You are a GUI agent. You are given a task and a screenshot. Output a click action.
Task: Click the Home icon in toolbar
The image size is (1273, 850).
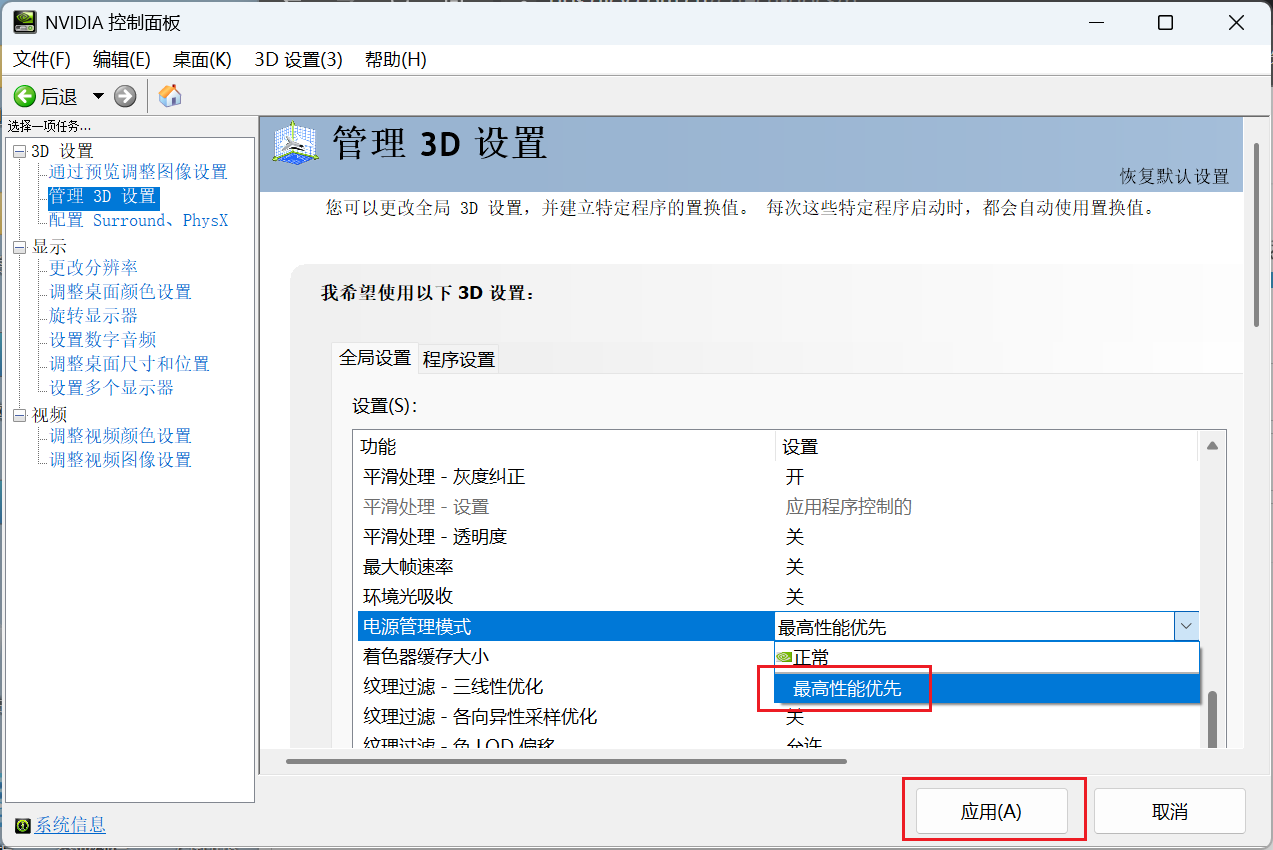click(170, 96)
